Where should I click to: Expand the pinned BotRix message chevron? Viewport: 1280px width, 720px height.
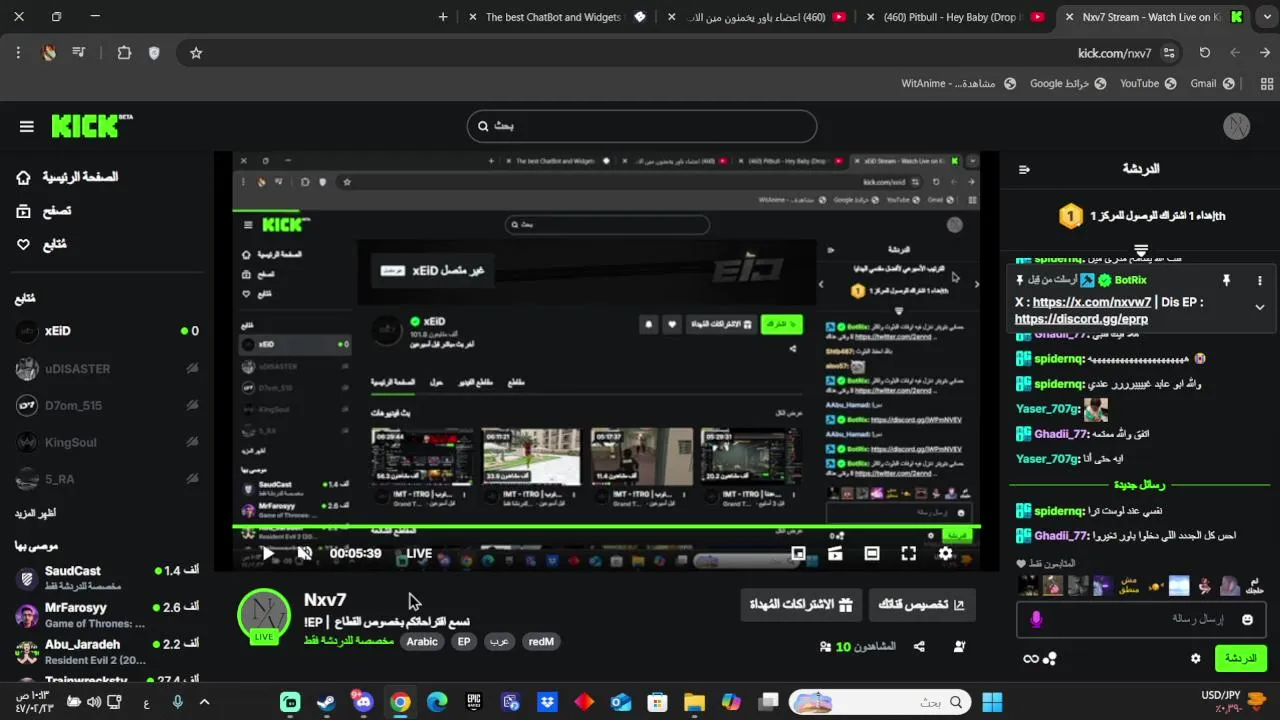1260,307
